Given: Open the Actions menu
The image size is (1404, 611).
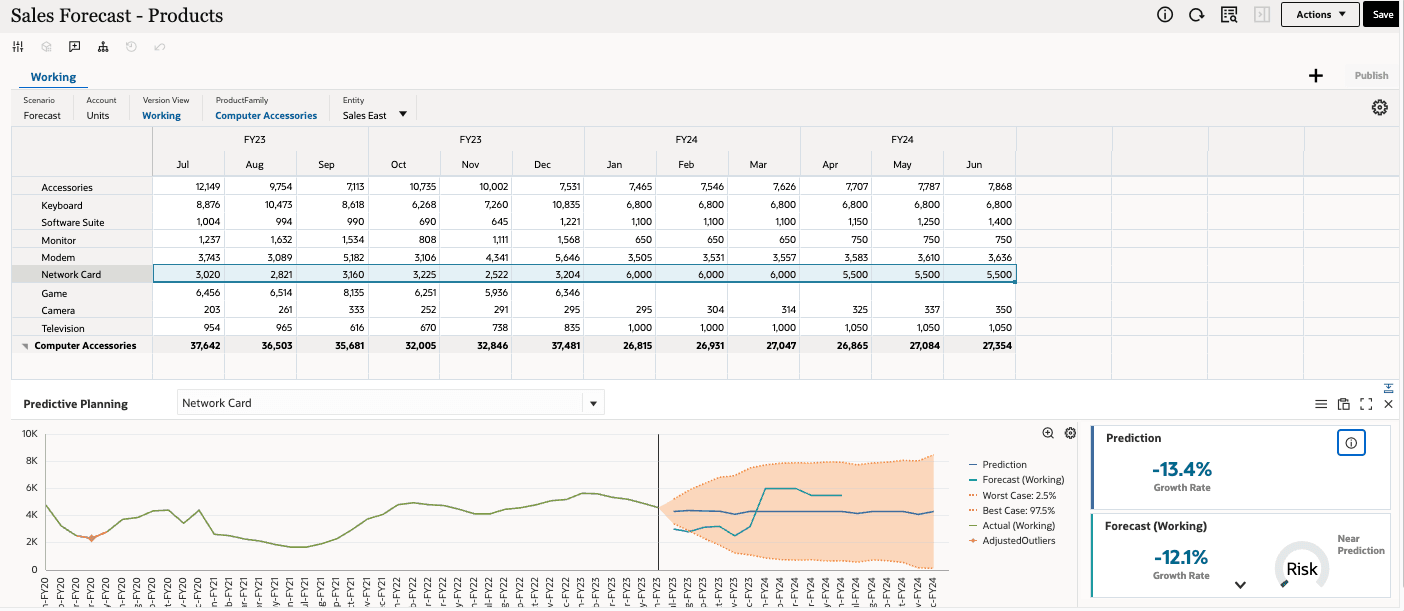Looking at the screenshot, I should point(1320,14).
